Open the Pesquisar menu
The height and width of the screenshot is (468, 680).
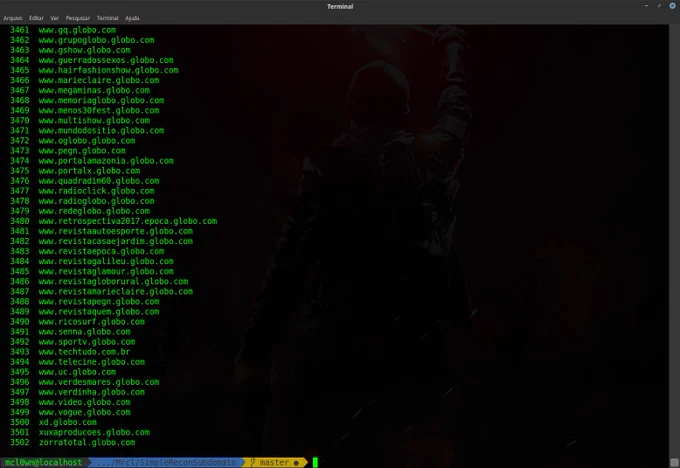[x=78, y=18]
